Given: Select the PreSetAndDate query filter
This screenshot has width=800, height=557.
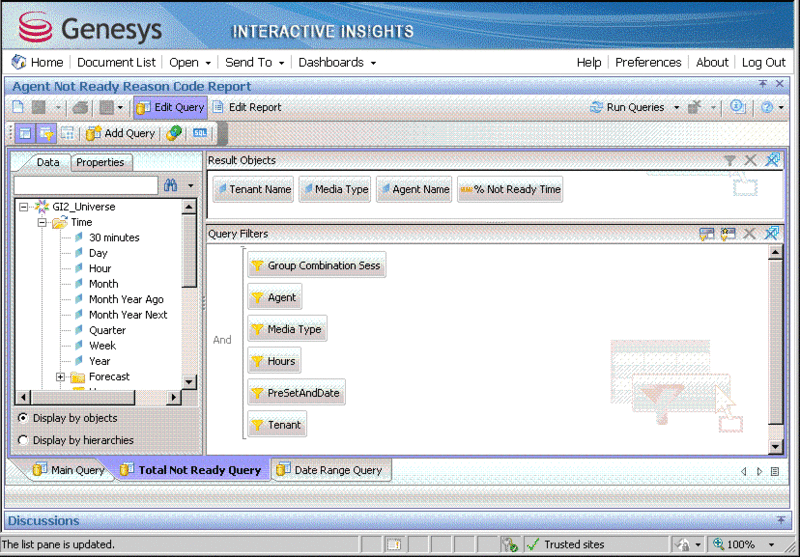Looking at the screenshot, I should click(296, 393).
